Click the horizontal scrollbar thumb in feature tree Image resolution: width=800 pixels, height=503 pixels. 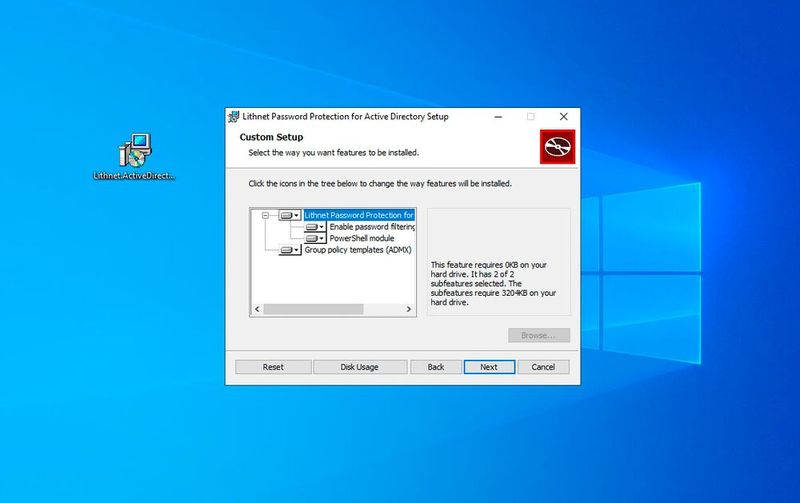coord(313,309)
